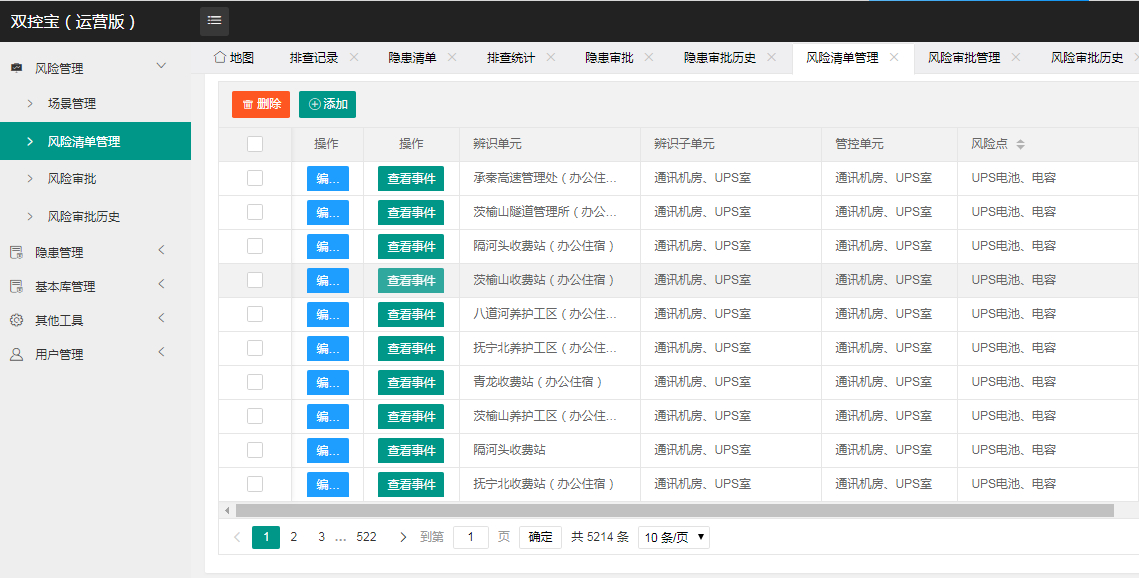Image resolution: width=1139 pixels, height=578 pixels.
Task: Sort by the 风险点 column arrows
Action: click(1020, 144)
